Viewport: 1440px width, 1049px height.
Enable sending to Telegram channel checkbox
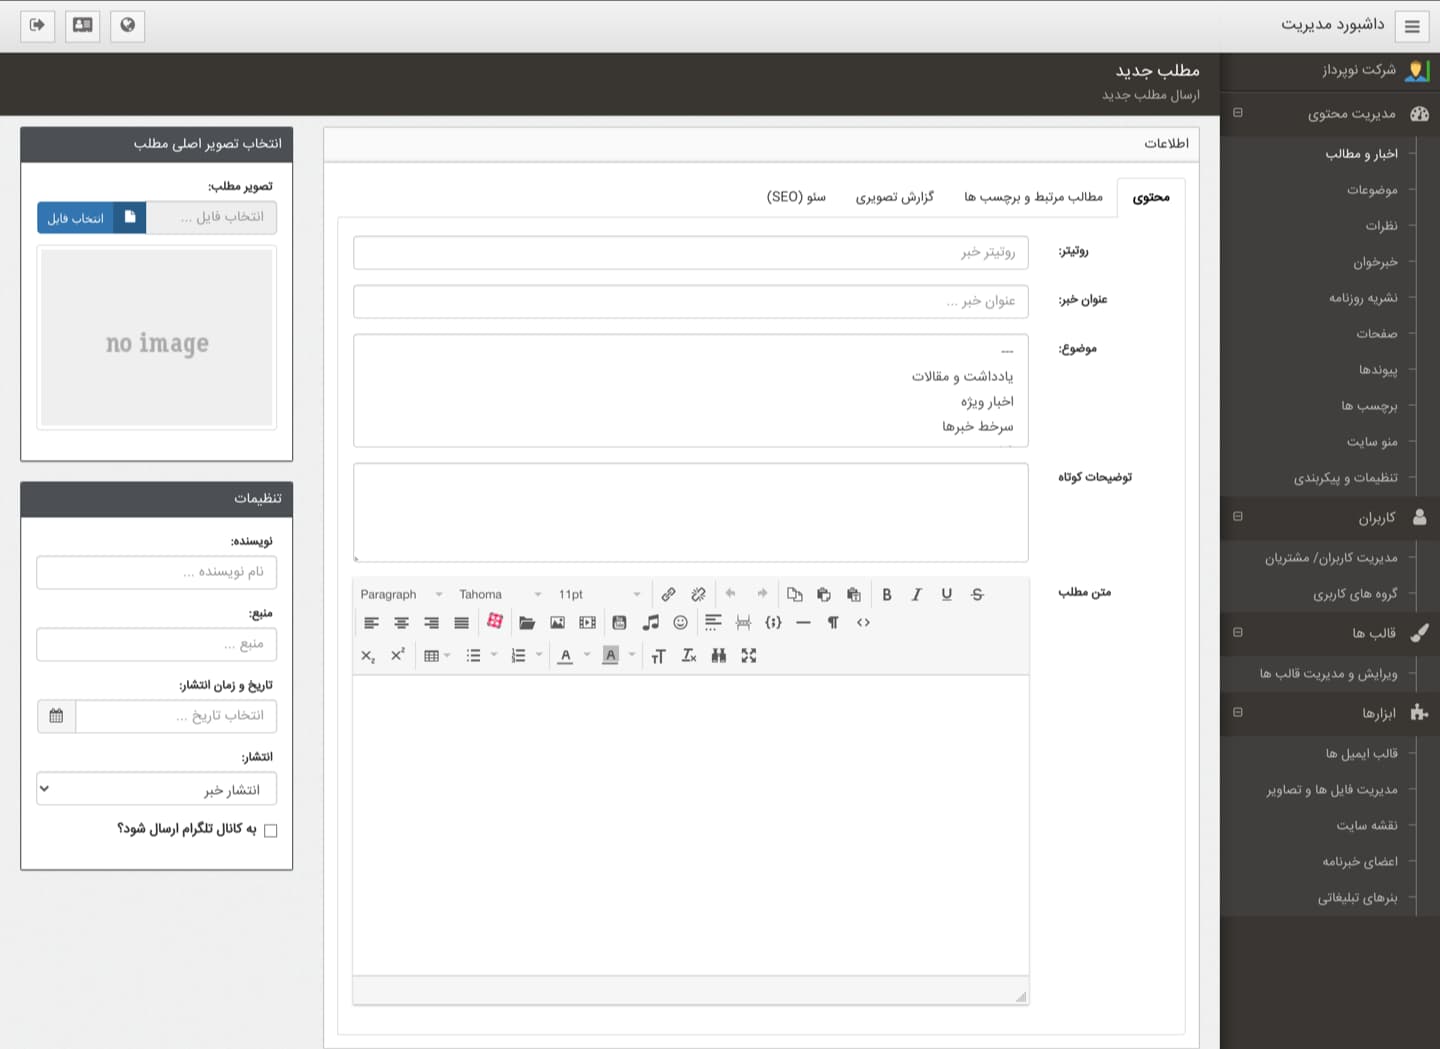pyautogui.click(x=270, y=830)
